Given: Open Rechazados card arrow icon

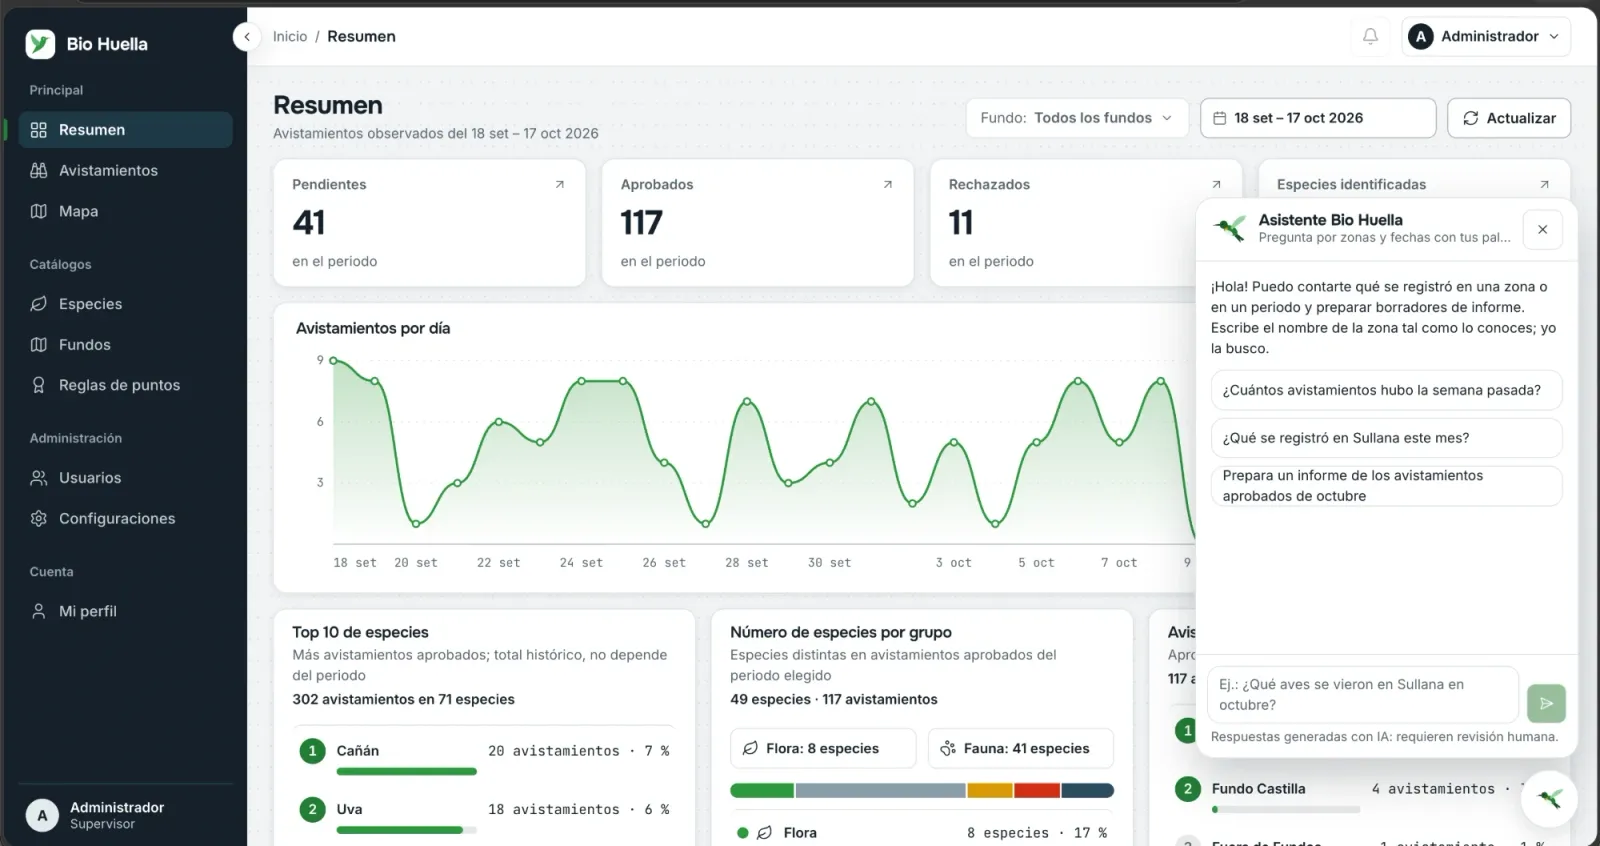Looking at the screenshot, I should tap(1216, 184).
